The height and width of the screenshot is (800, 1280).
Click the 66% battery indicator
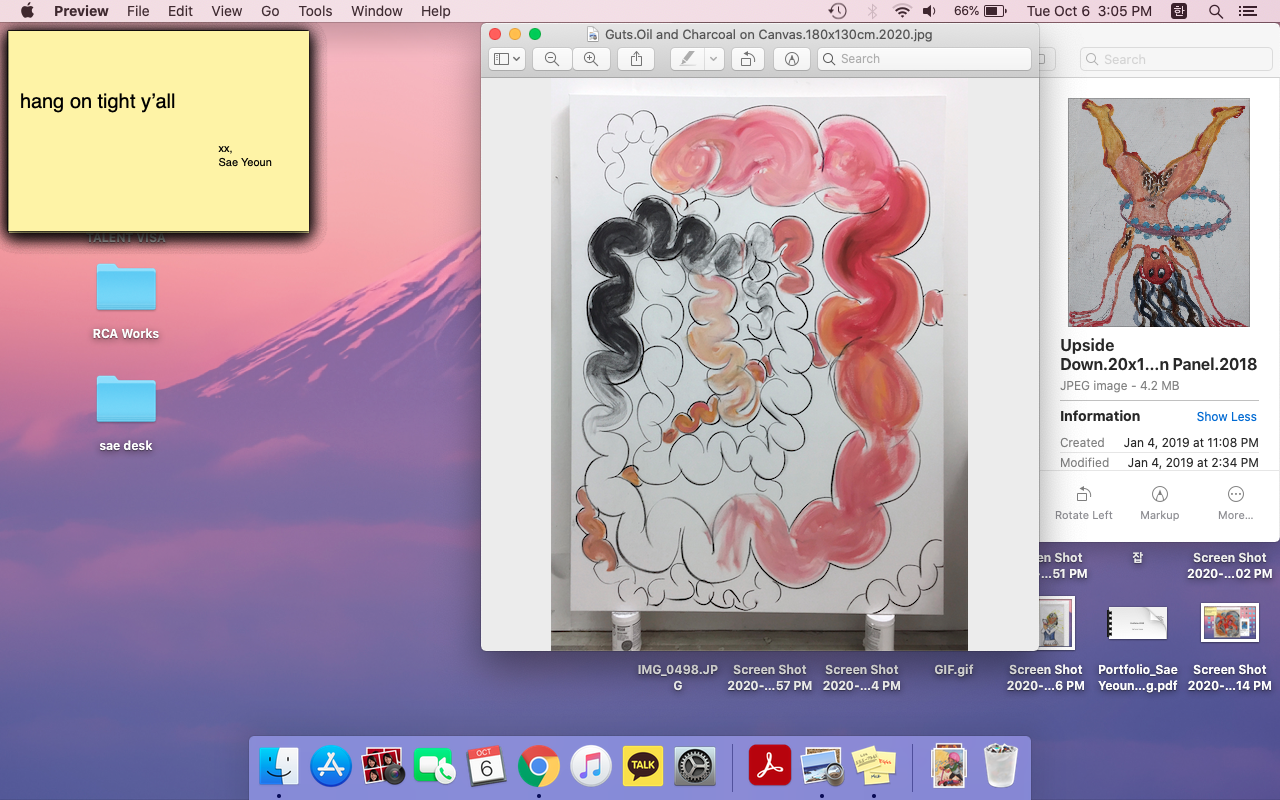click(980, 11)
